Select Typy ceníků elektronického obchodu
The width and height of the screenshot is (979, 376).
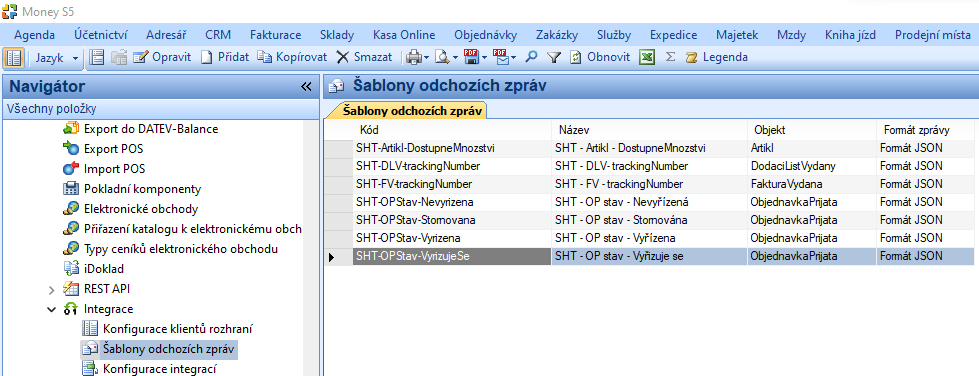(x=181, y=249)
